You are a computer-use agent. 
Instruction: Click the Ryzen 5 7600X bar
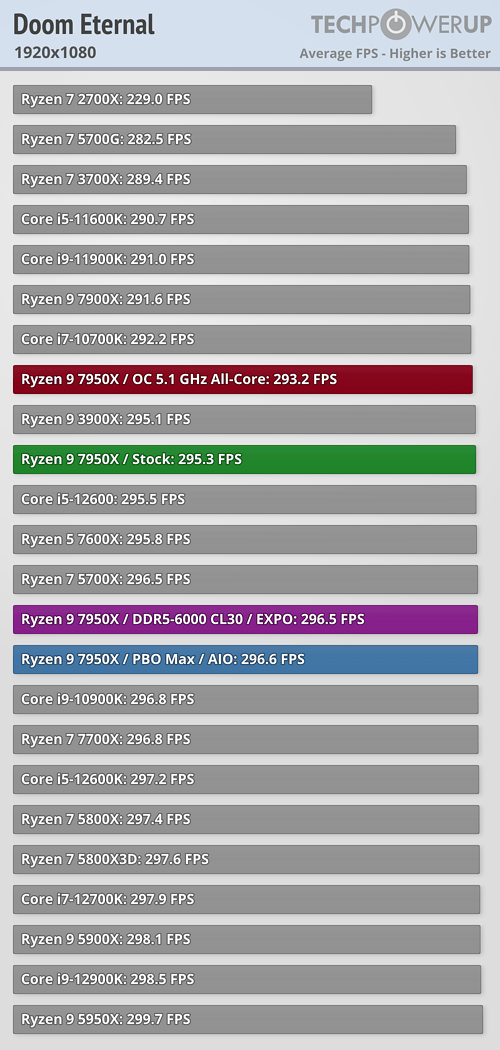pos(245,539)
